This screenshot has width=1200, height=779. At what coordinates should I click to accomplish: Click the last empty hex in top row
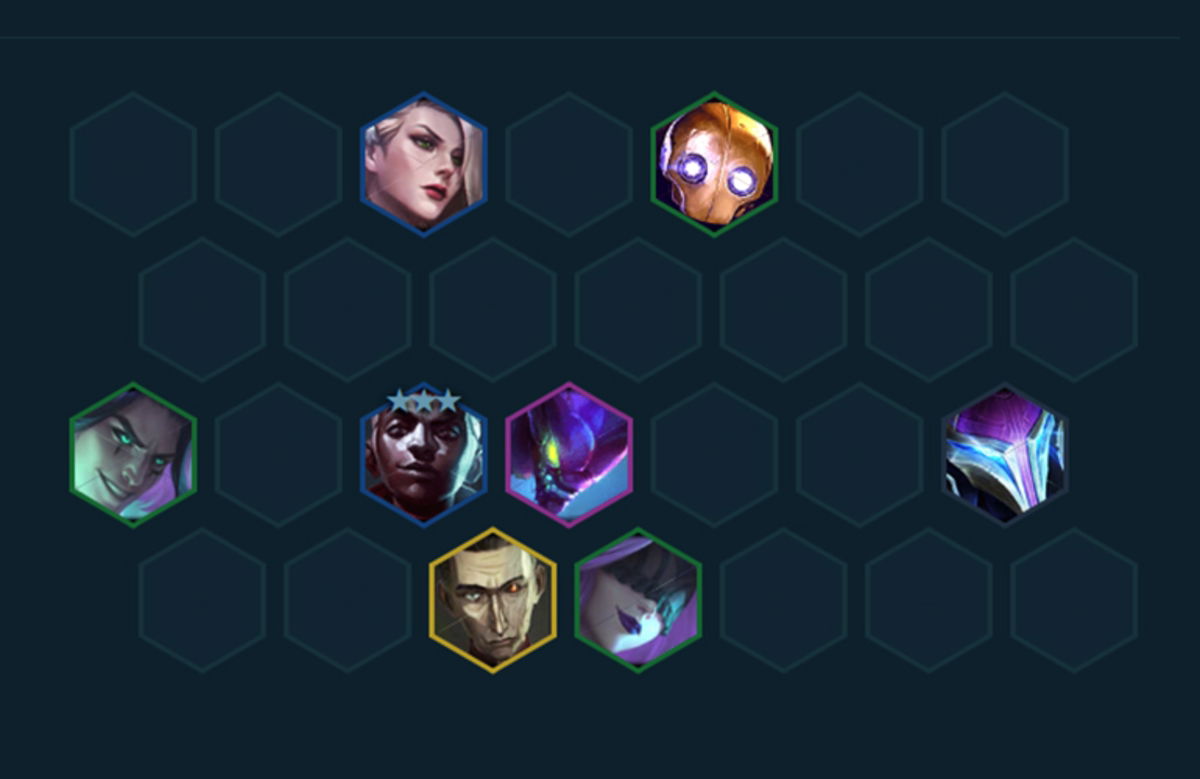(x=1005, y=164)
